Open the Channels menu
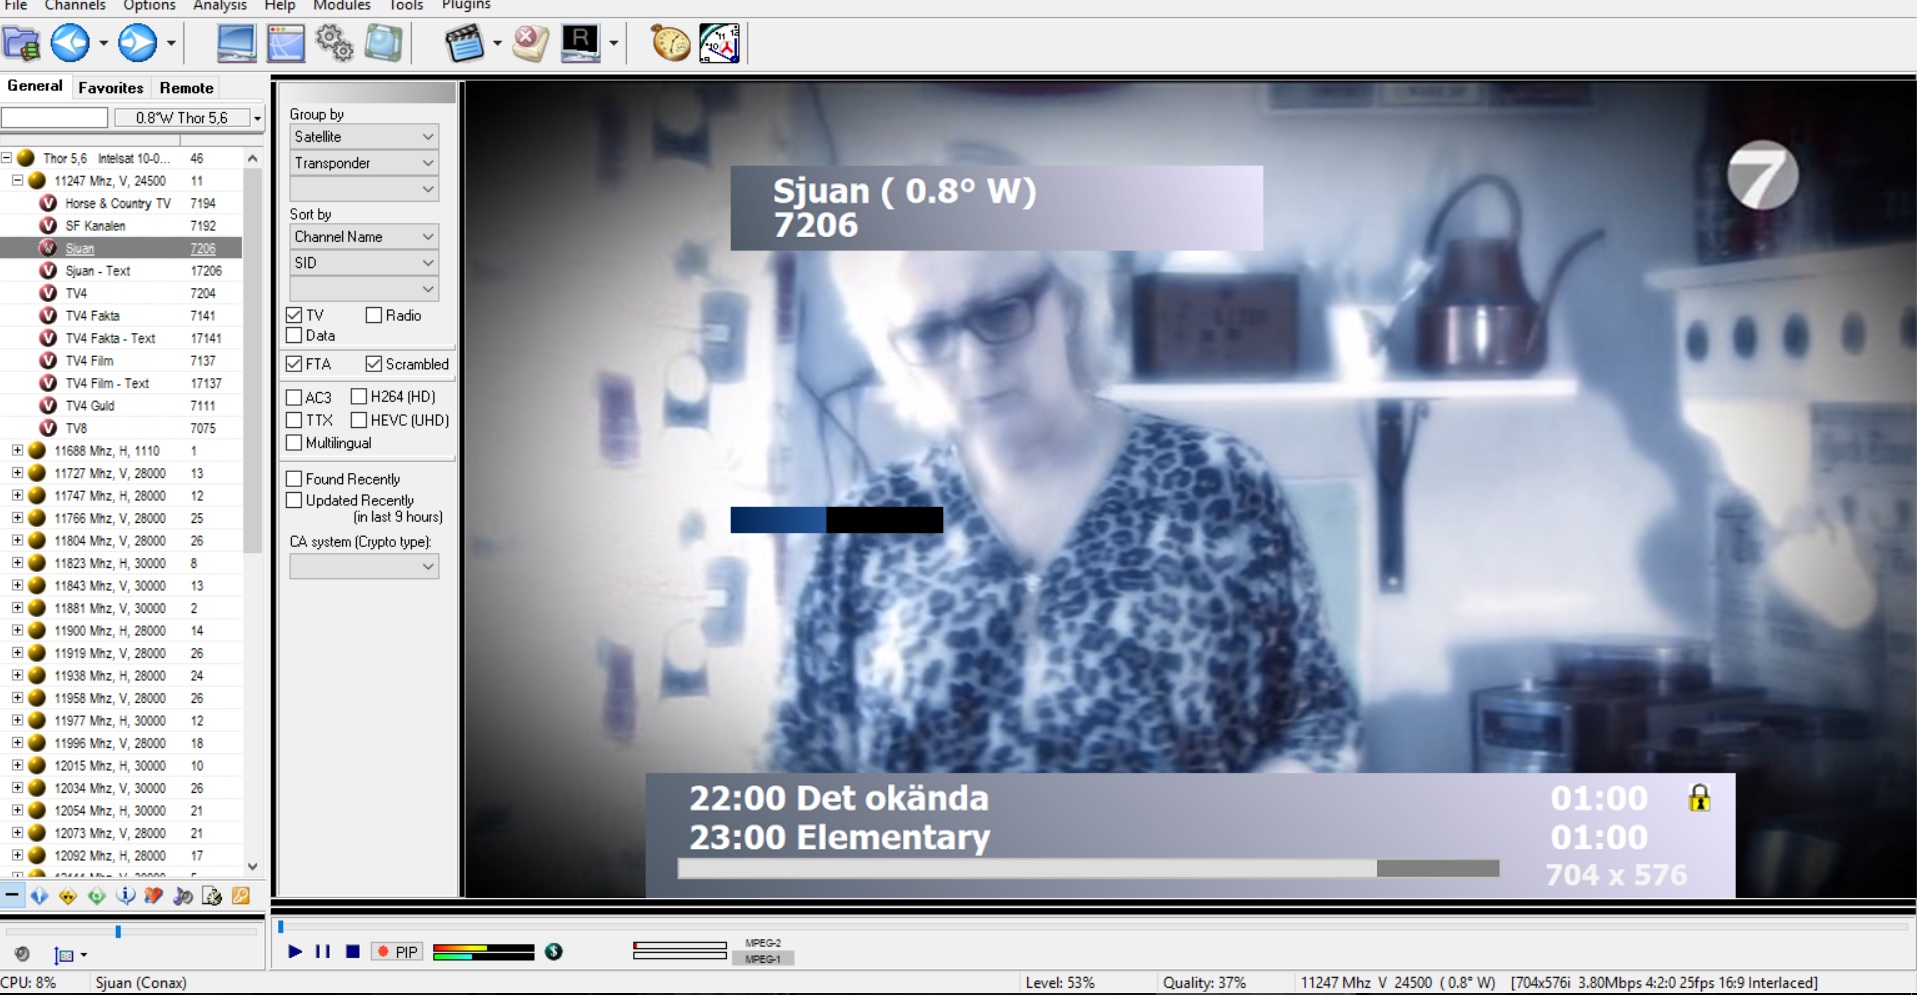 click(x=75, y=5)
